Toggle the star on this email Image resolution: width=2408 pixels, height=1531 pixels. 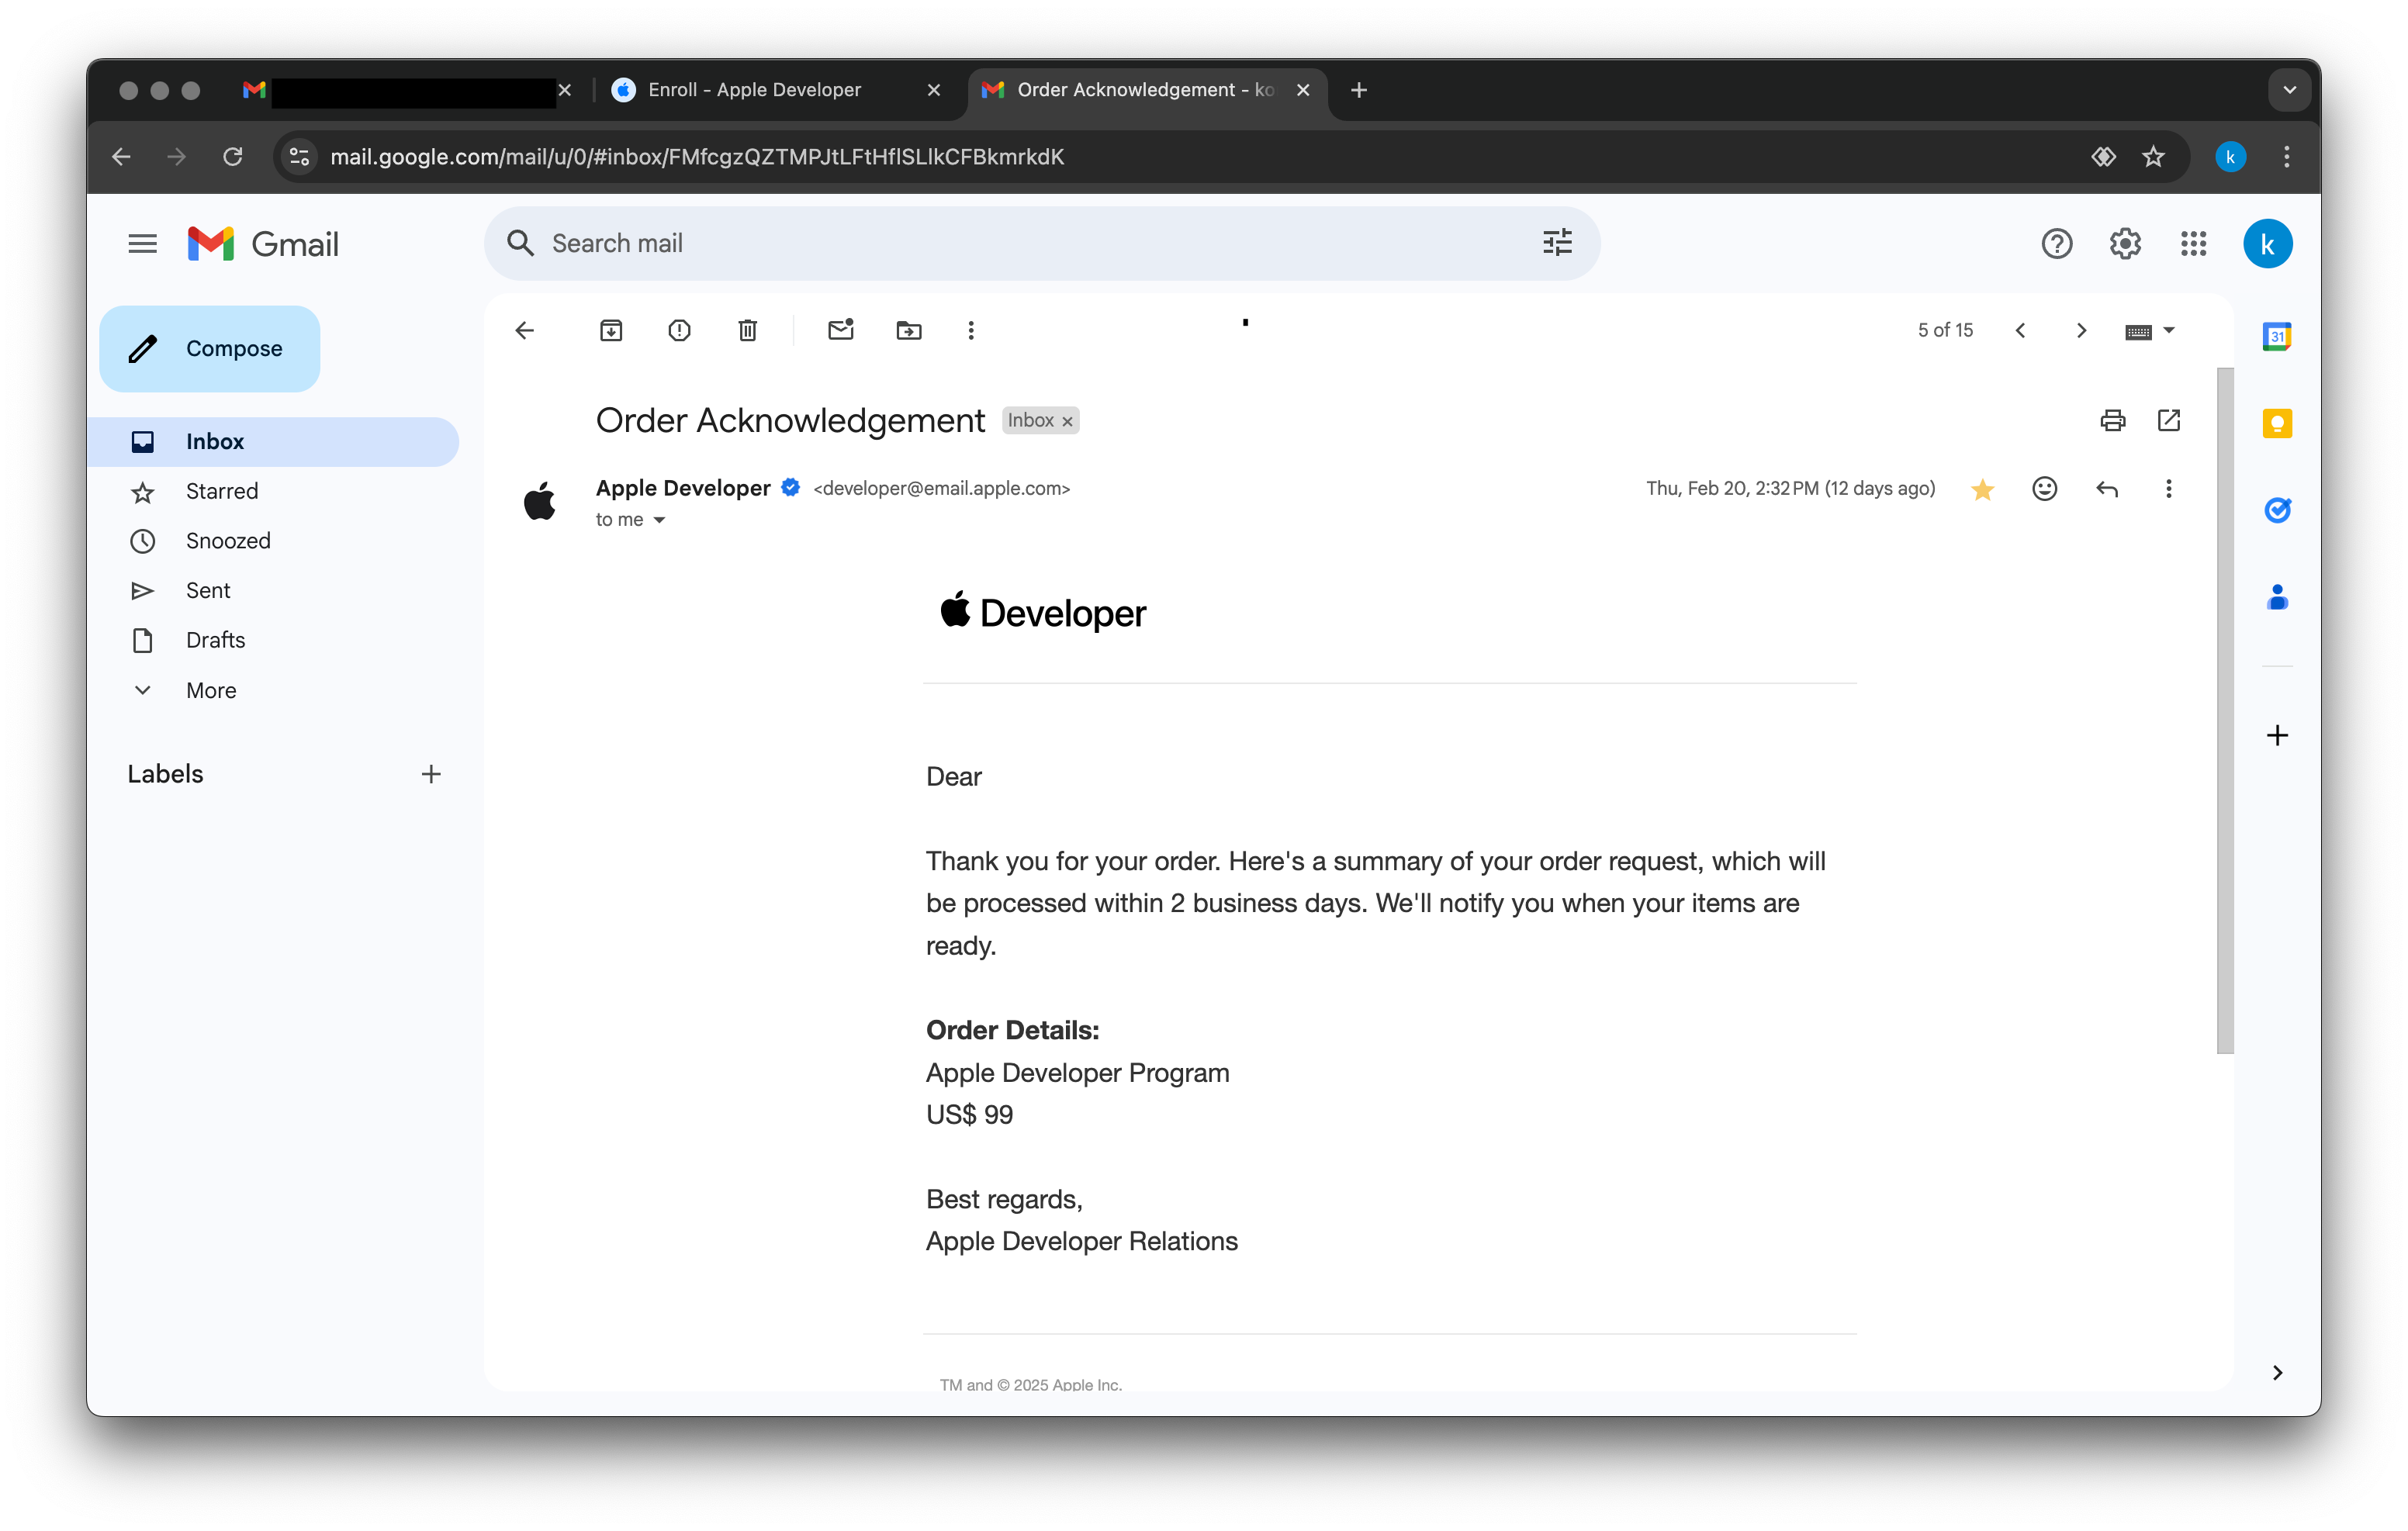coord(1982,489)
